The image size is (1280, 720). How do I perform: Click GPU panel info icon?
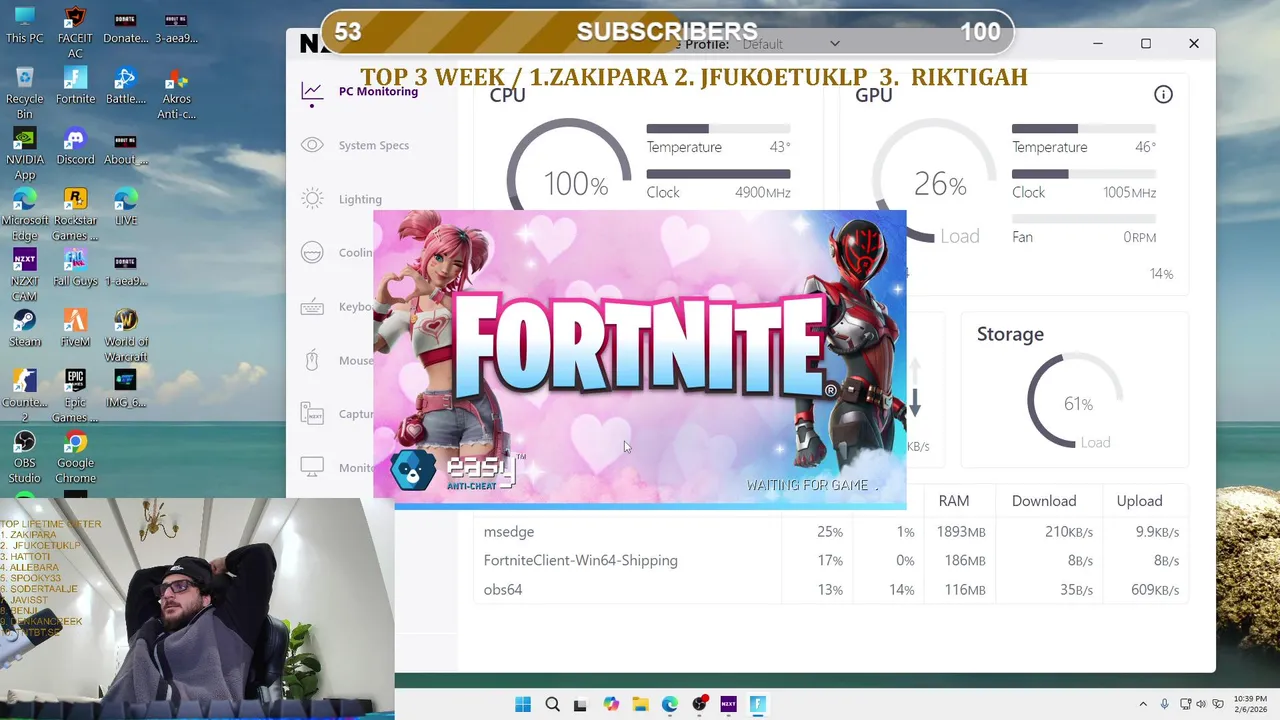(1163, 95)
